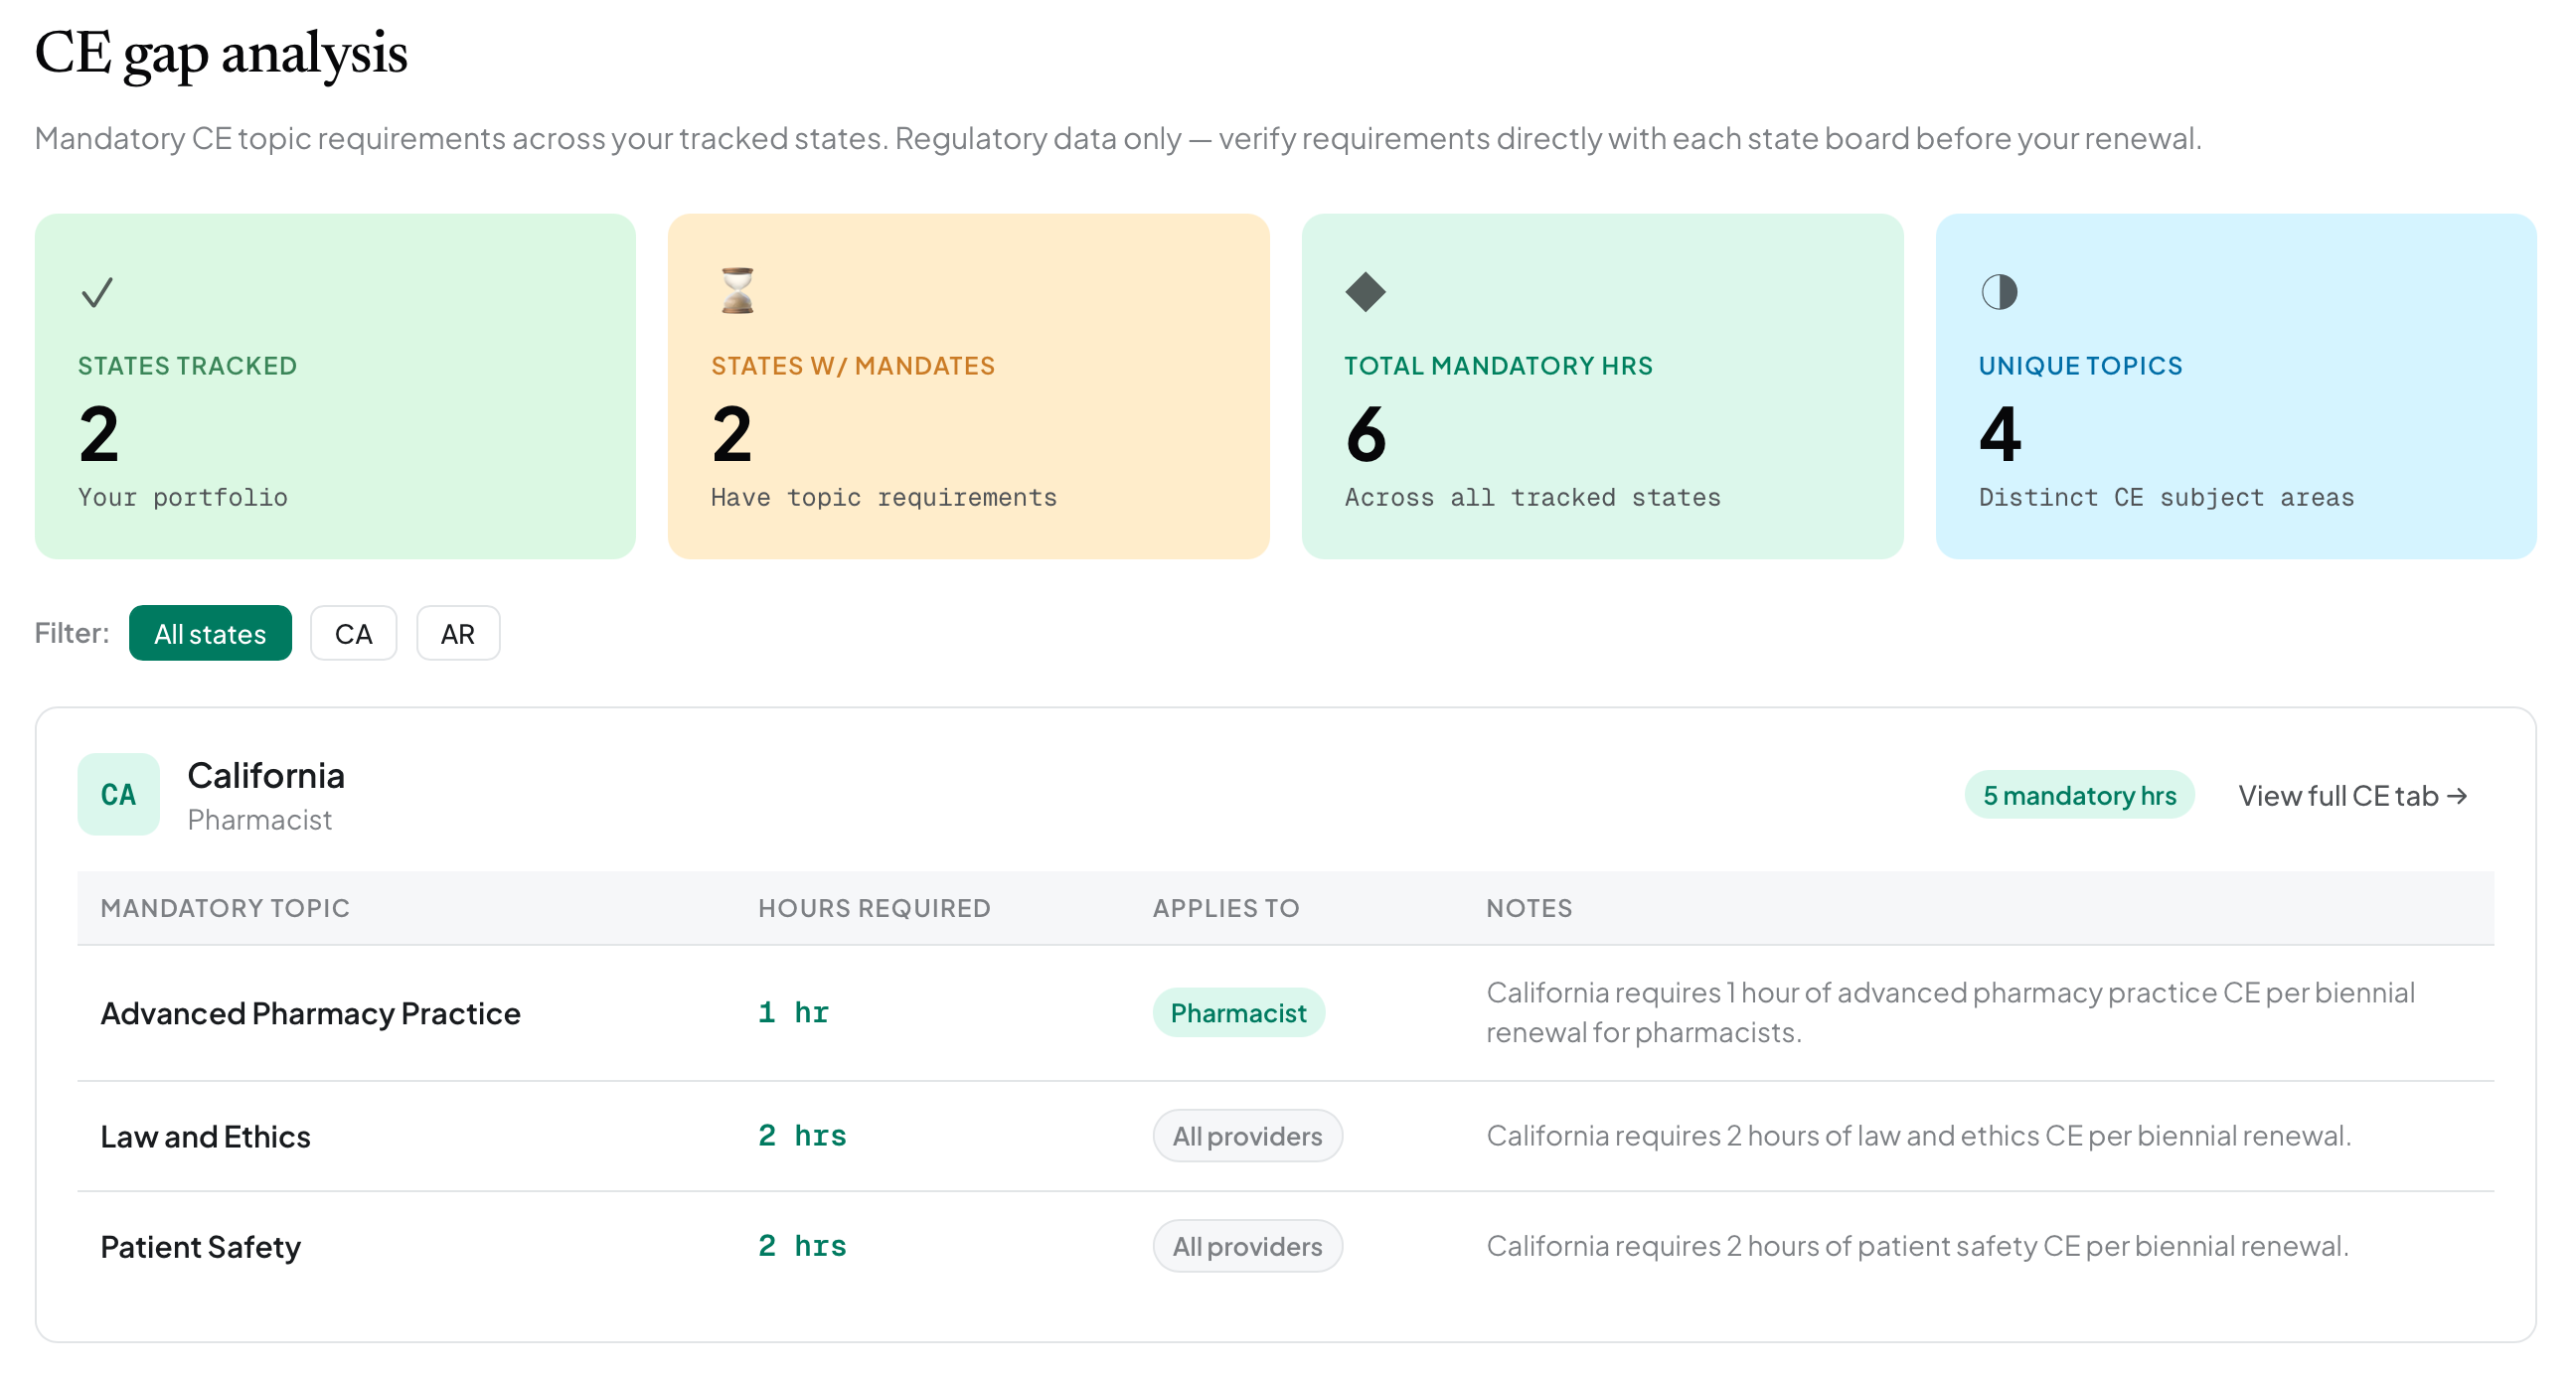
Task: Click the Mandatory Topic column header
Action: coord(225,907)
